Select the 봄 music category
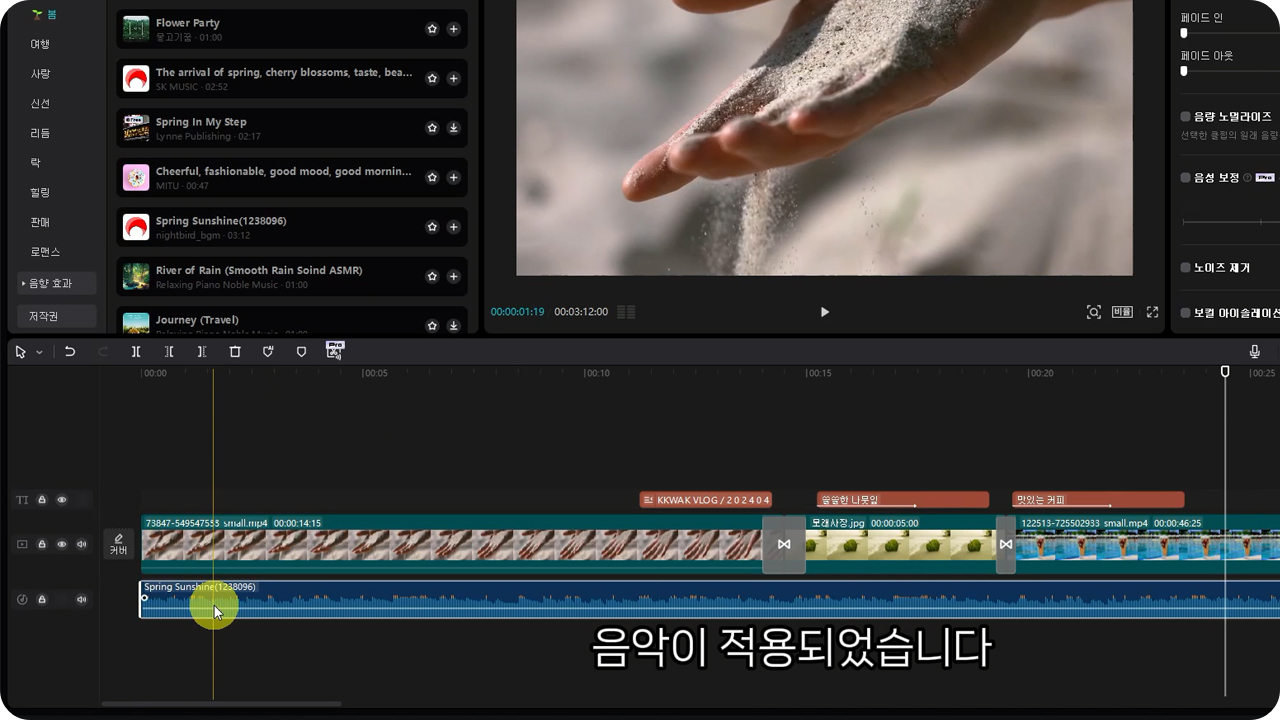Screen dimensions: 1280x720 pyautogui.click(x=45, y=15)
